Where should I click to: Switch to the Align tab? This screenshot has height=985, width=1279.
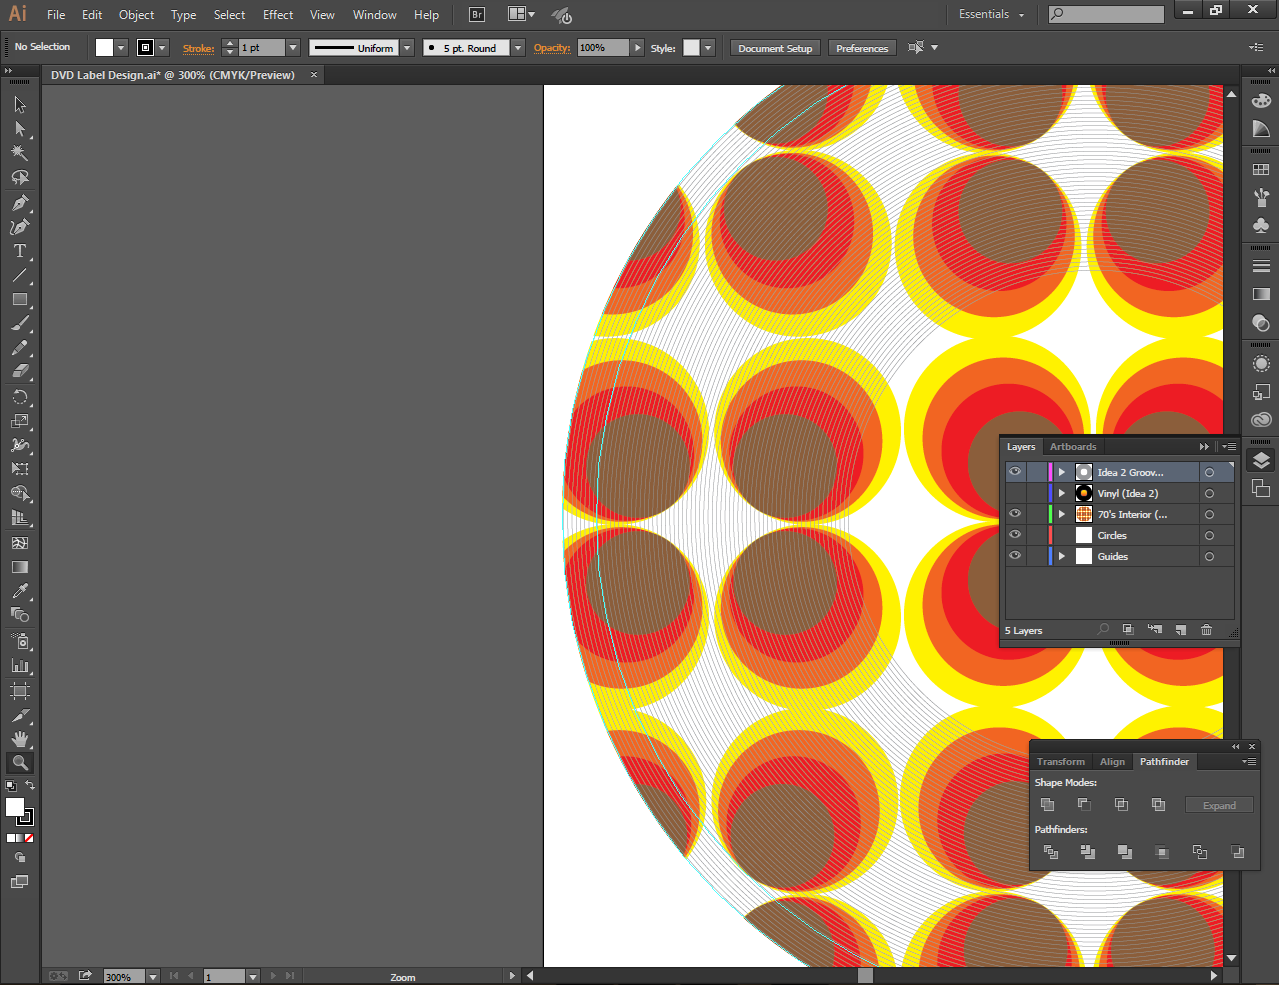[1112, 762]
